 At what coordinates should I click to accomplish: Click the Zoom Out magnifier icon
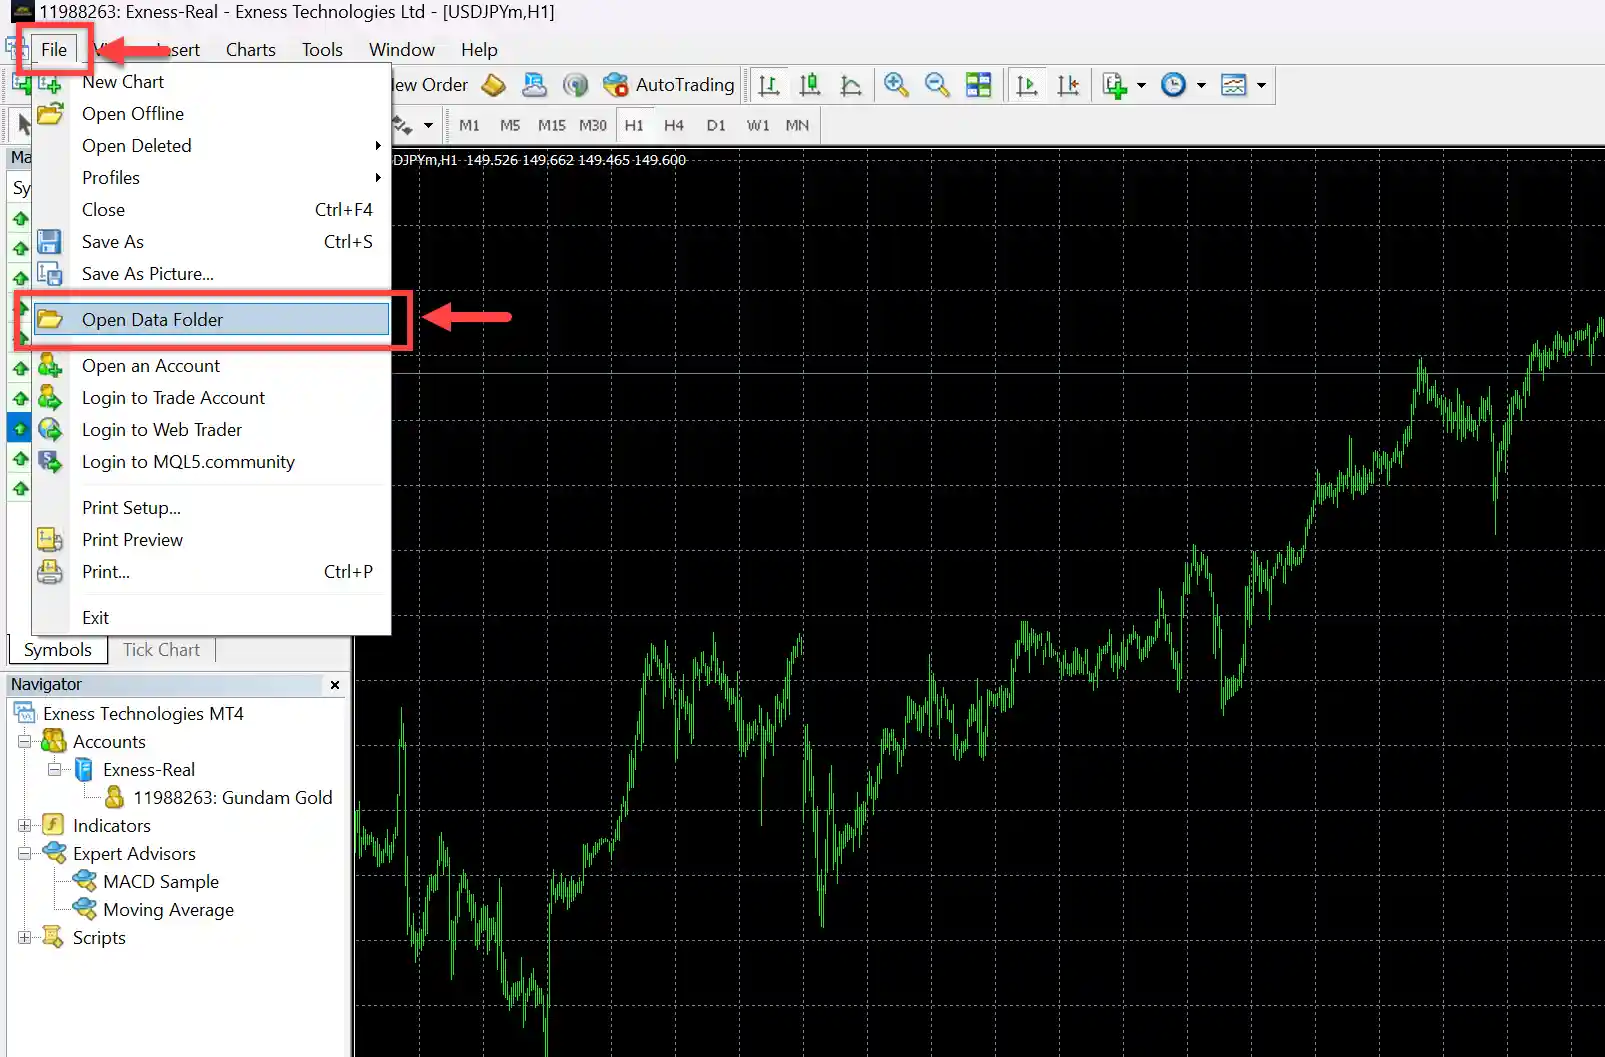(x=937, y=85)
